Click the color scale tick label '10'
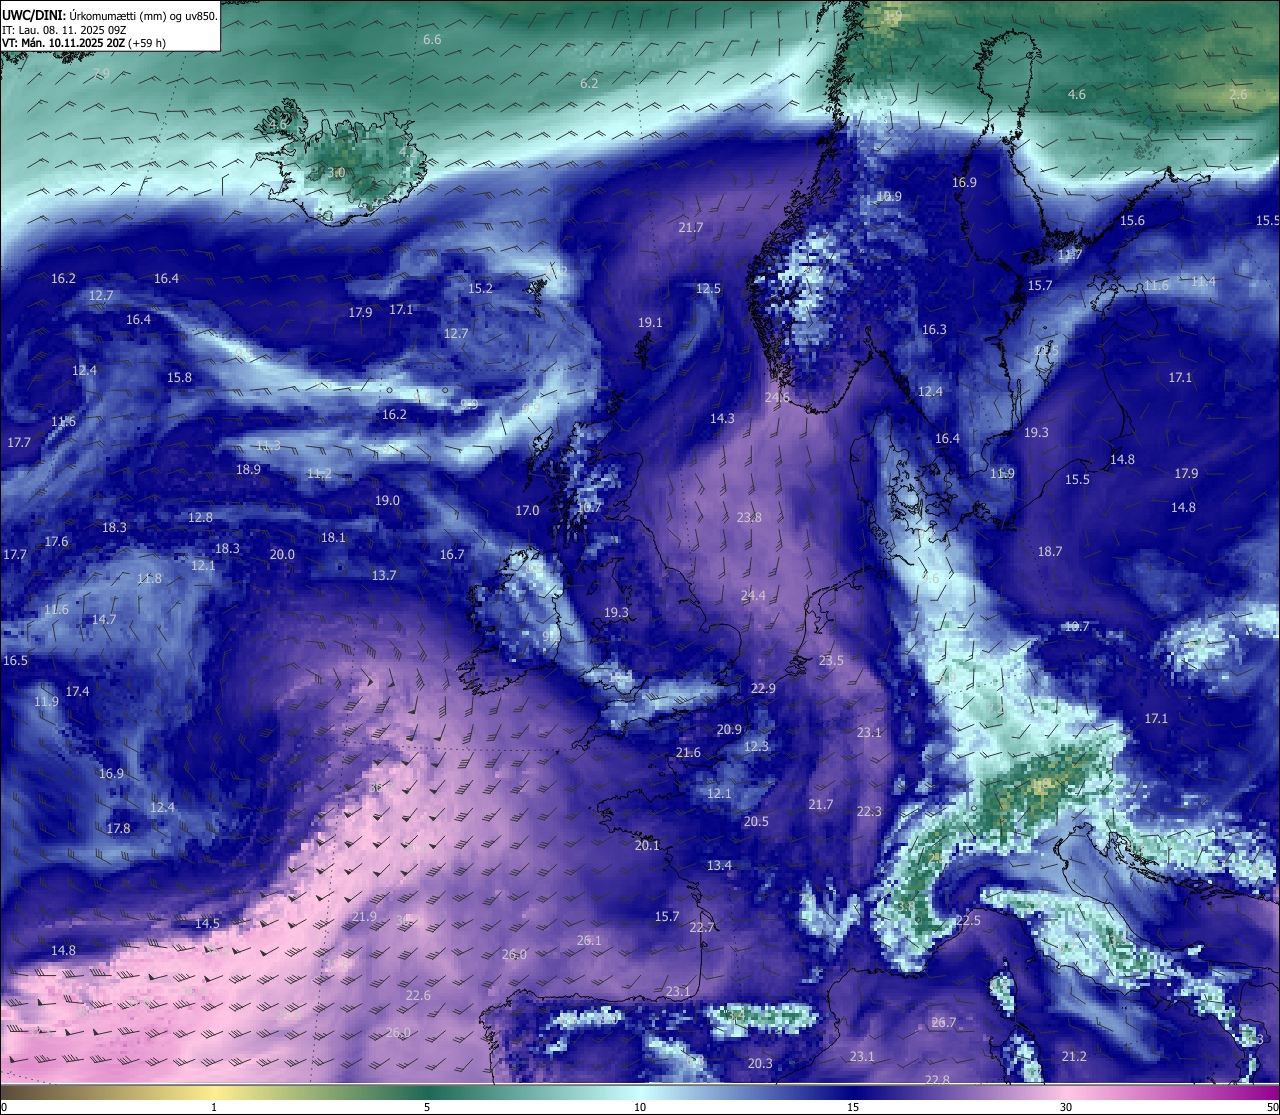Viewport: 1280px width, 1115px height. (x=640, y=1107)
